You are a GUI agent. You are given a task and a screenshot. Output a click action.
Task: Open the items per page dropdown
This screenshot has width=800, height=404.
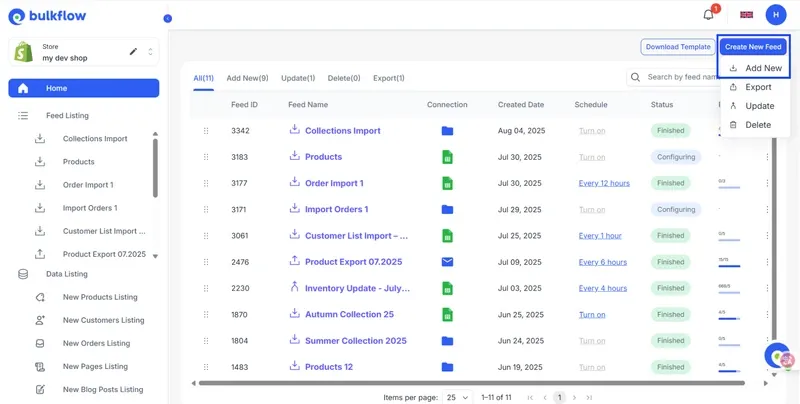coord(457,397)
